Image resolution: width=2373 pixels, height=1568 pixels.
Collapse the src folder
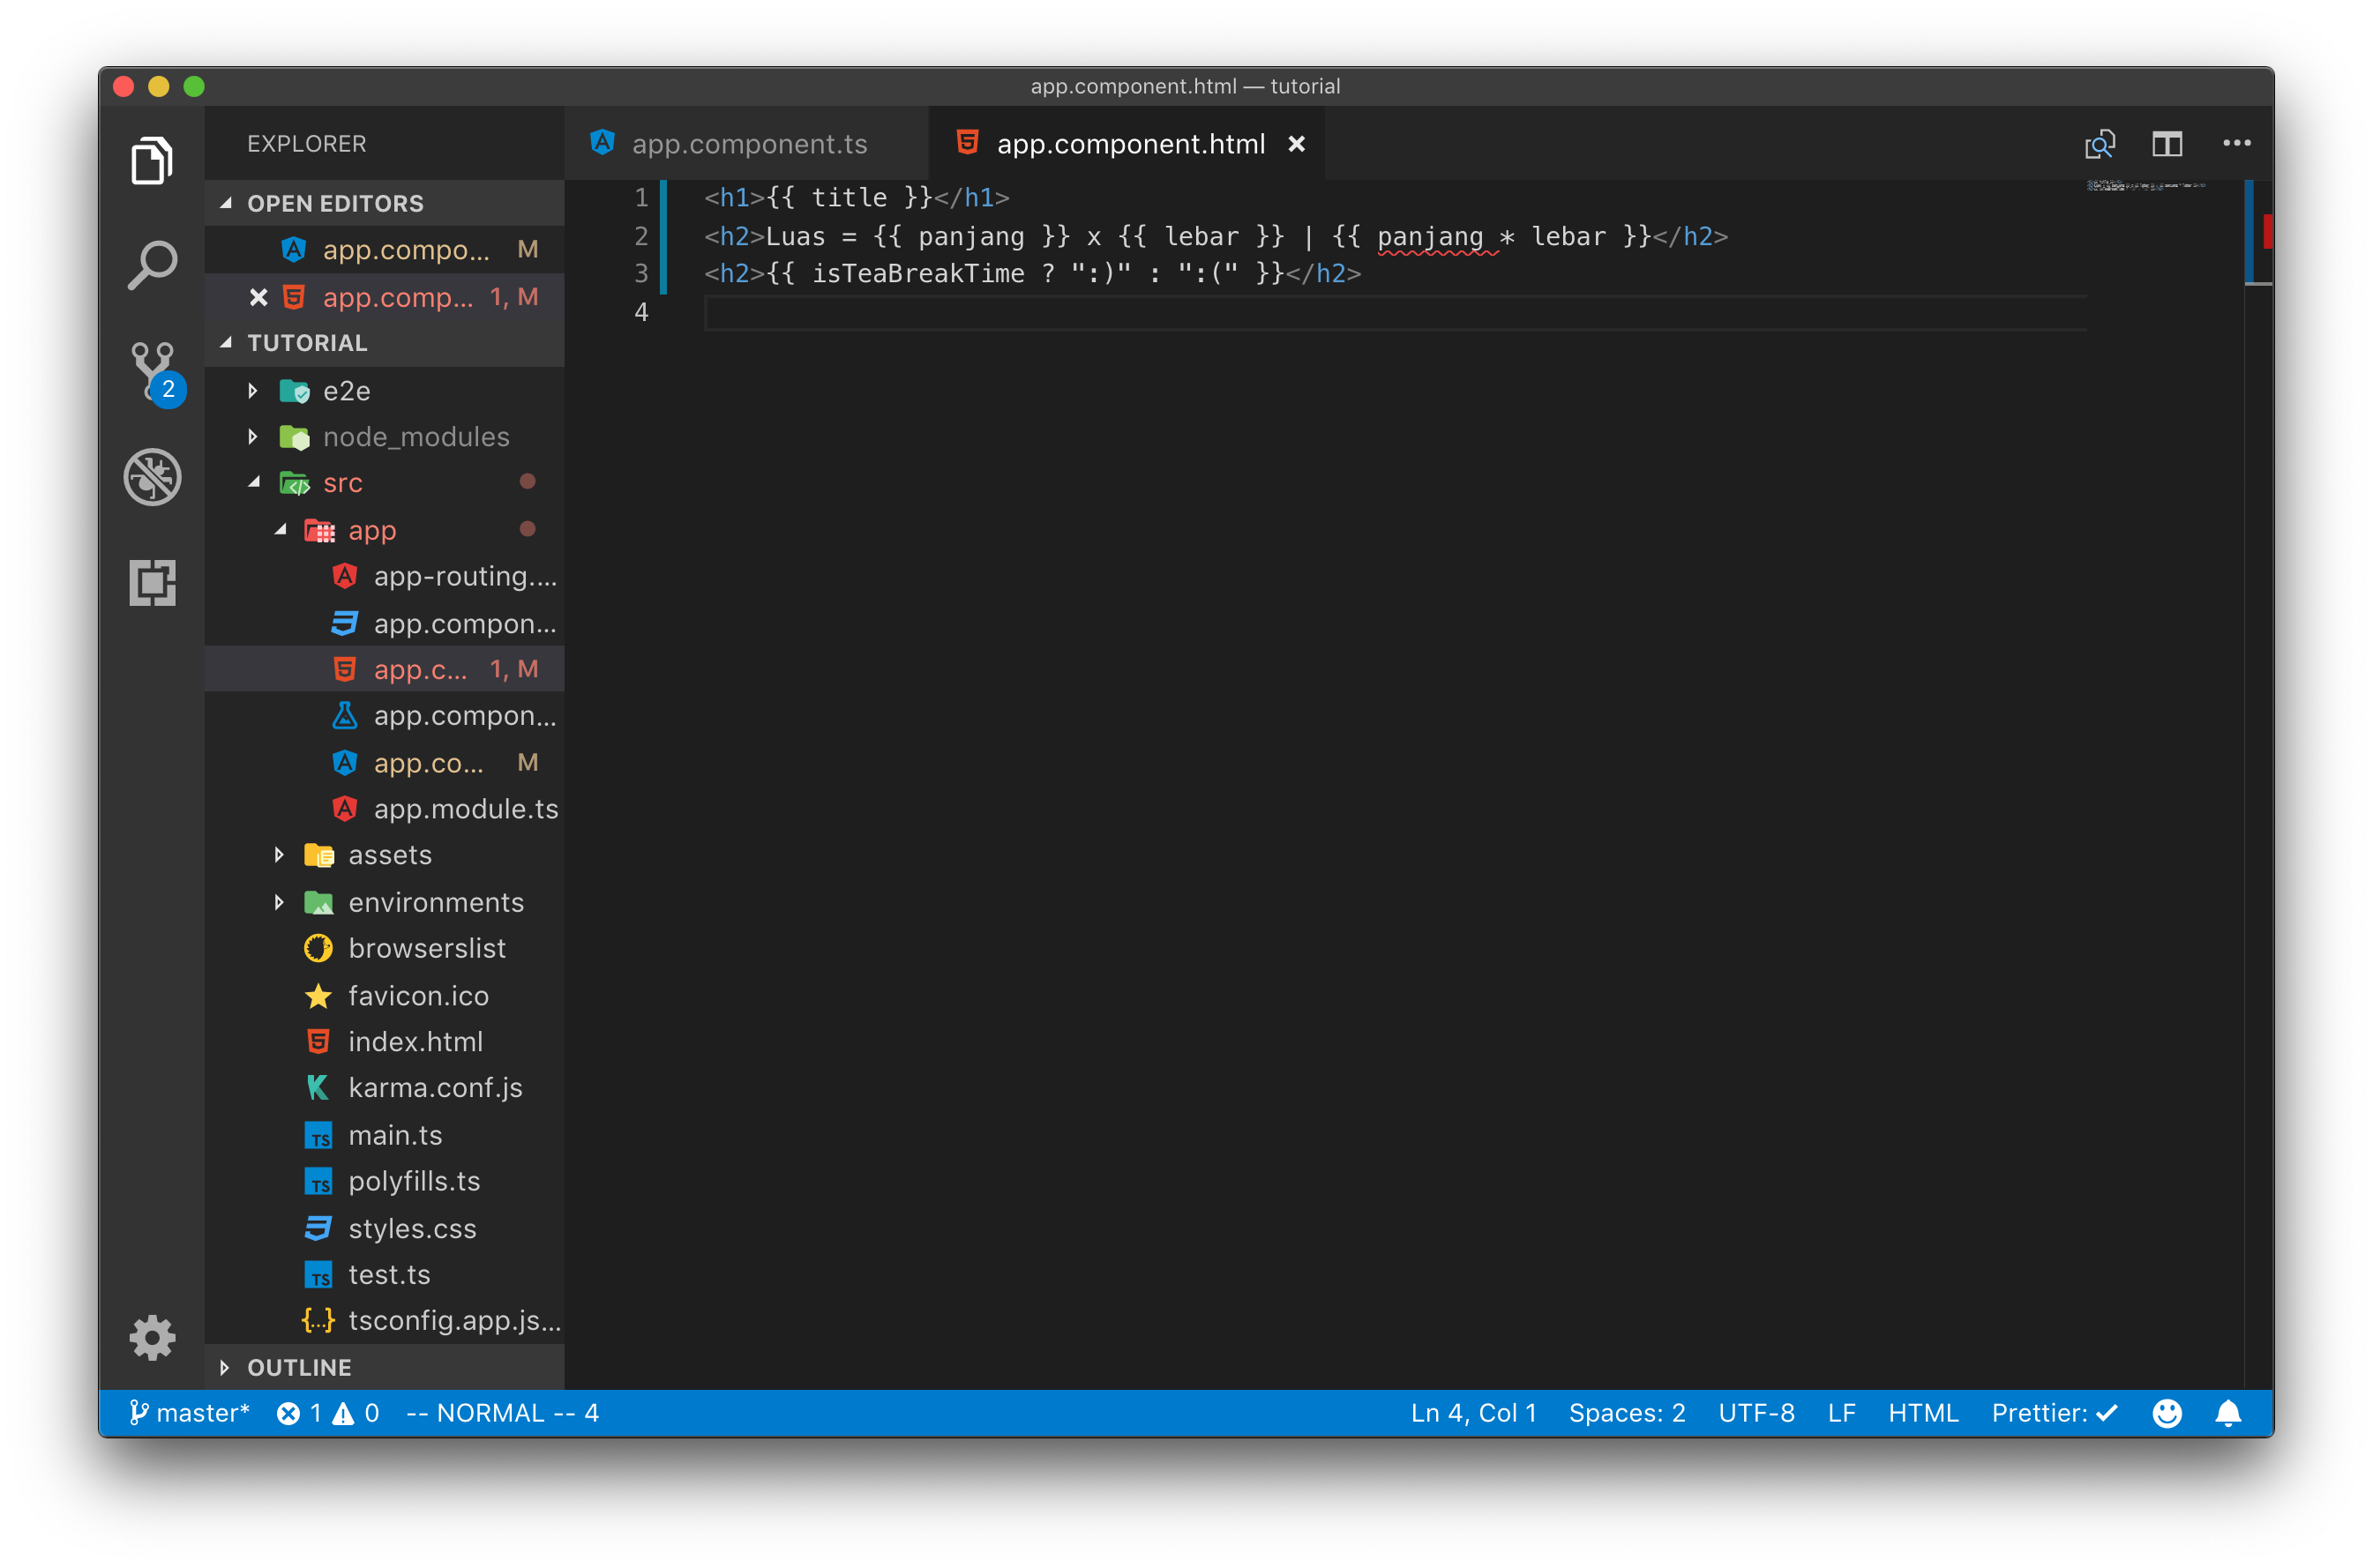coord(385,483)
